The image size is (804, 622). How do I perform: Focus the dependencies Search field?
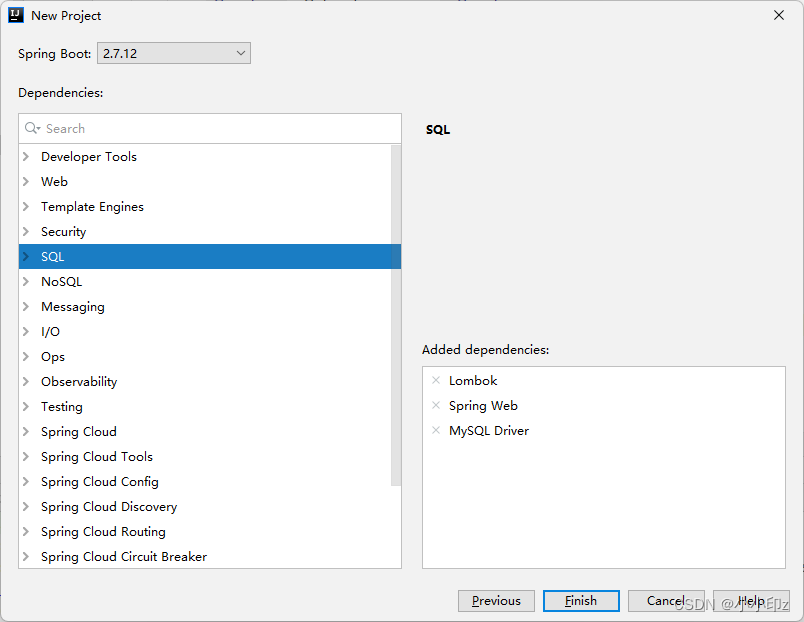coord(210,128)
